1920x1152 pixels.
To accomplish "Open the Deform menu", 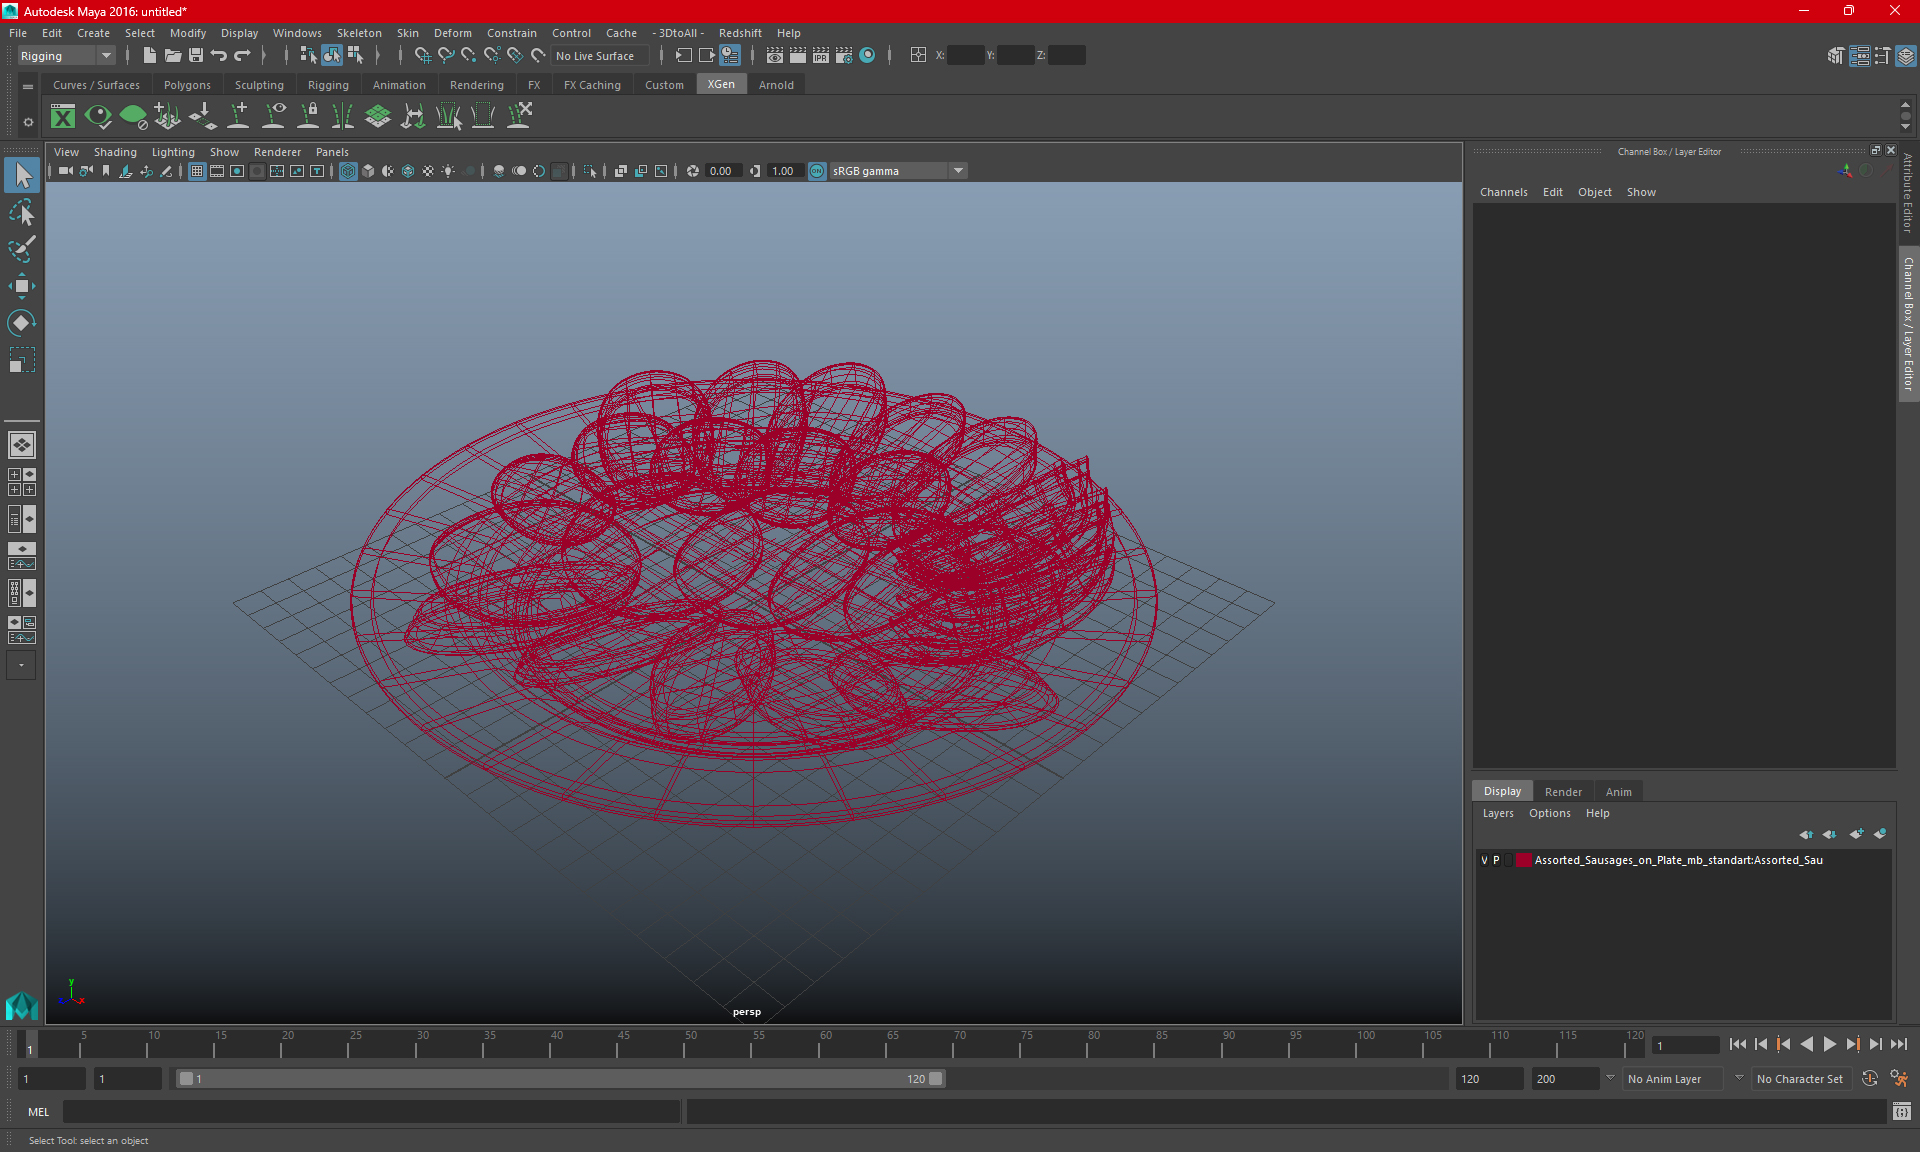I will (452, 33).
